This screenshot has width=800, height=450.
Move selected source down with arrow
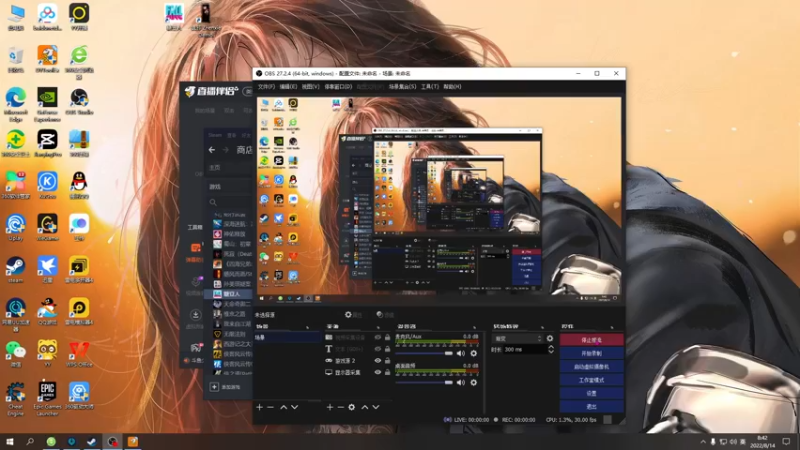(x=376, y=407)
